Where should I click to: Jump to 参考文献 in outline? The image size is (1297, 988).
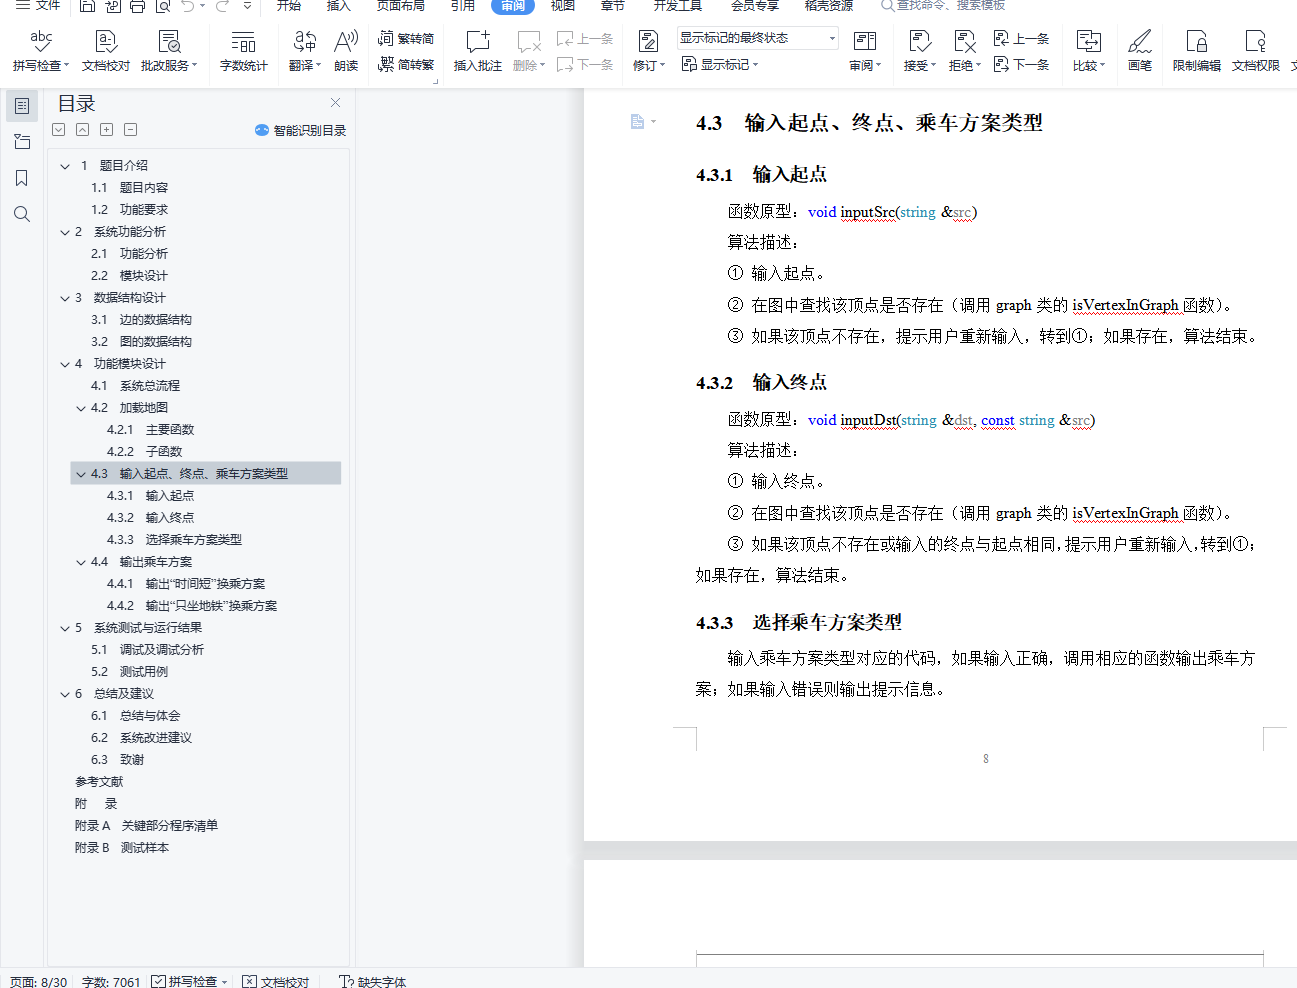click(x=99, y=782)
